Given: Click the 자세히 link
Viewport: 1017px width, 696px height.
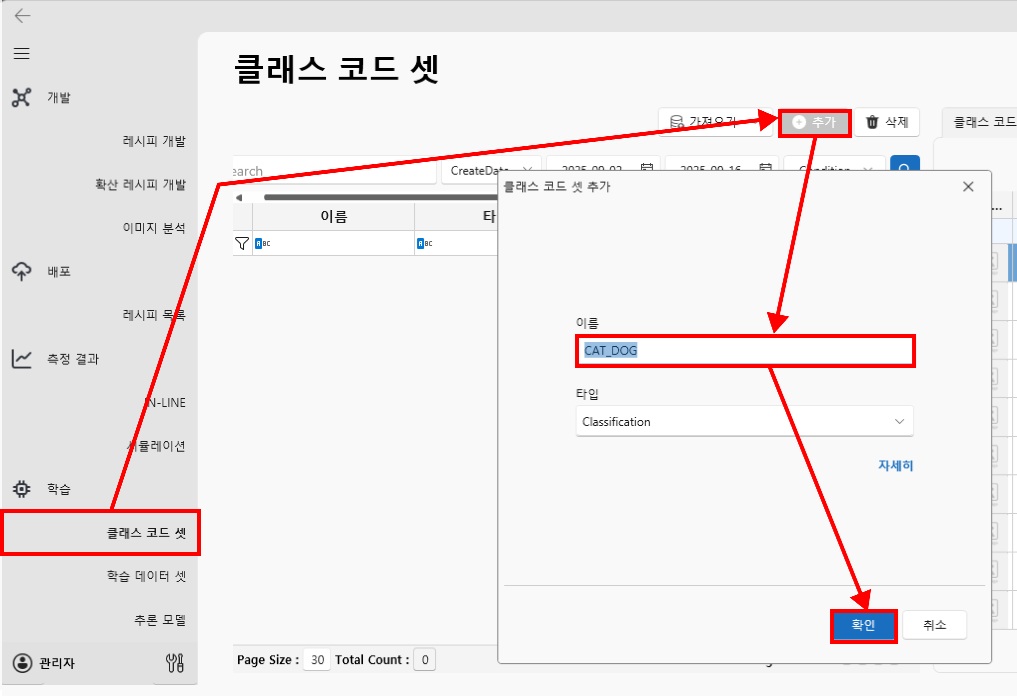Looking at the screenshot, I should pyautogui.click(x=895, y=466).
